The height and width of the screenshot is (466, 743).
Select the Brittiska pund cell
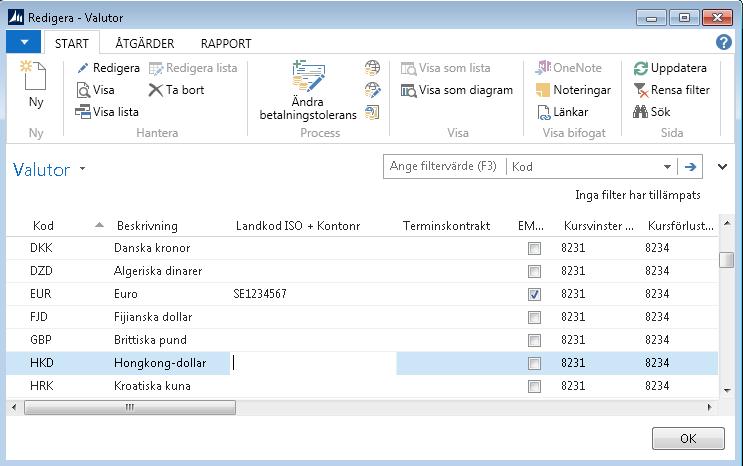click(x=150, y=340)
